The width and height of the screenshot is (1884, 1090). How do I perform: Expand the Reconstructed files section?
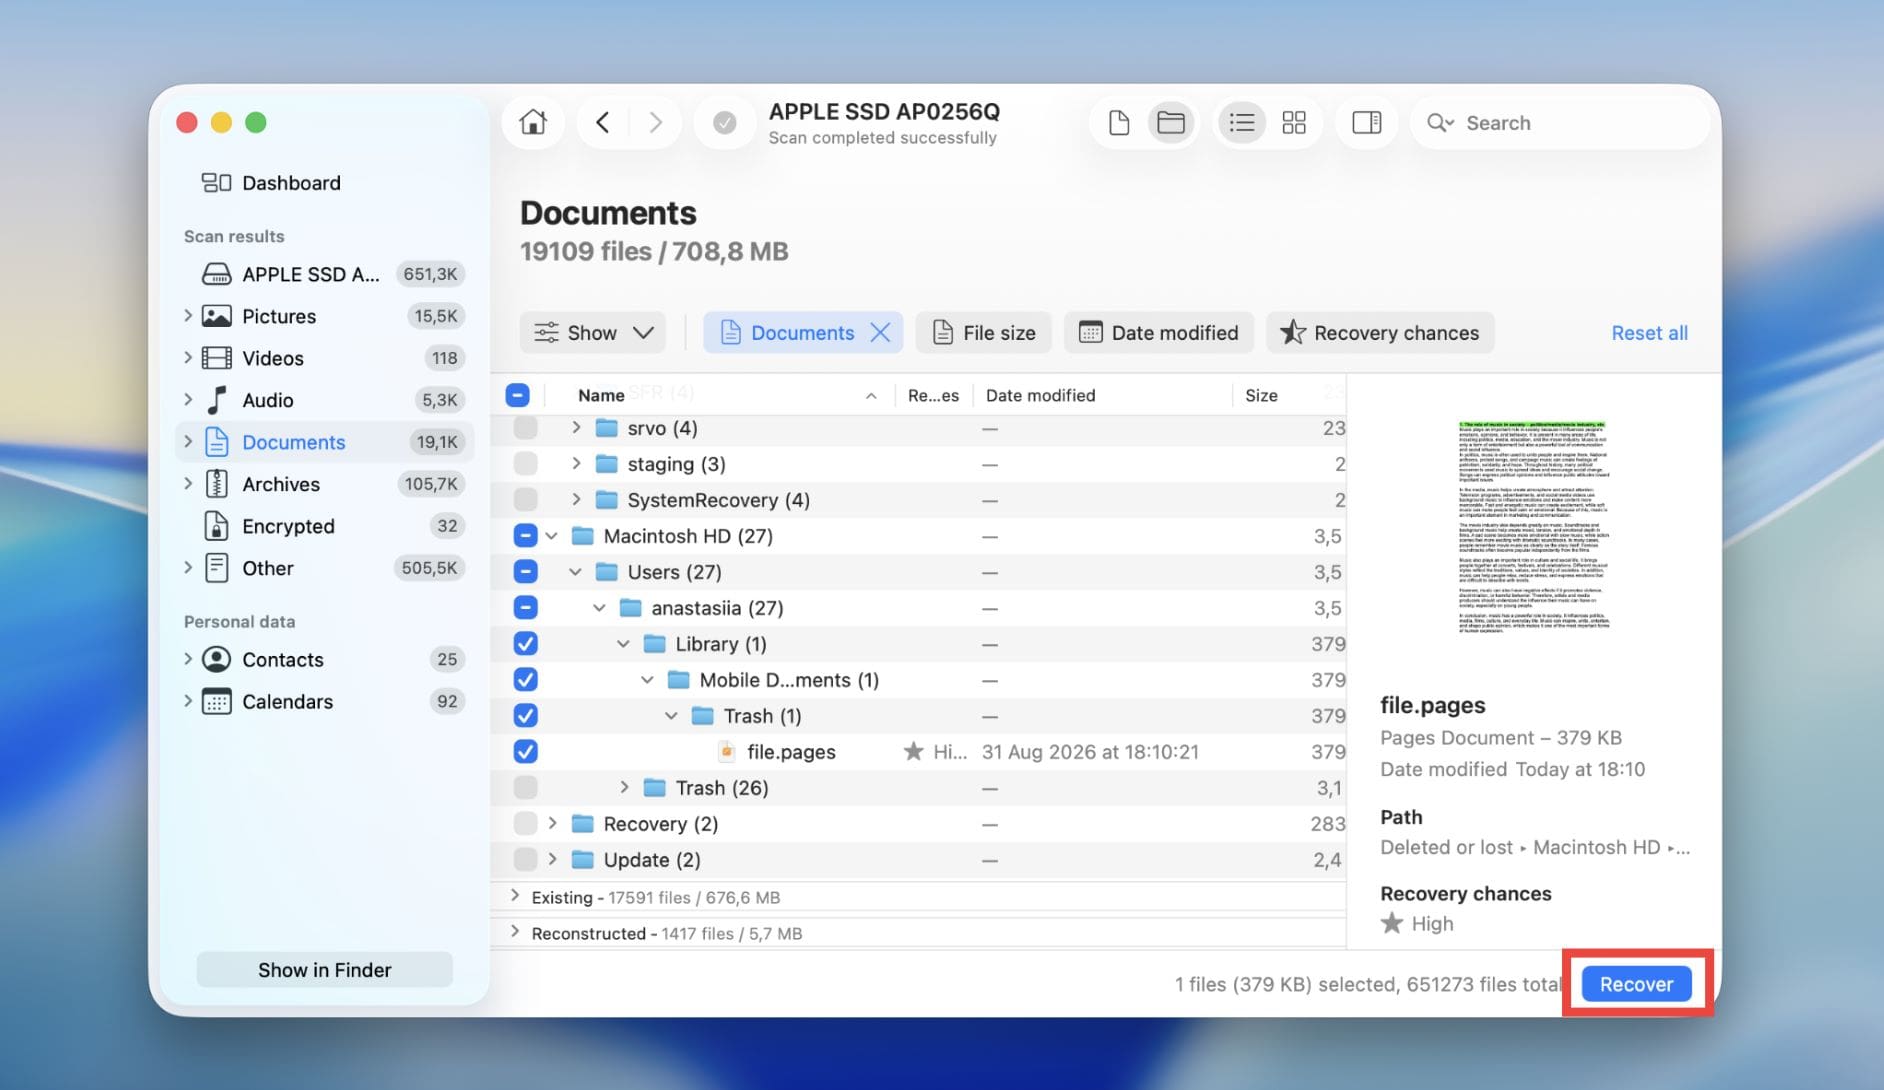pyautogui.click(x=514, y=932)
